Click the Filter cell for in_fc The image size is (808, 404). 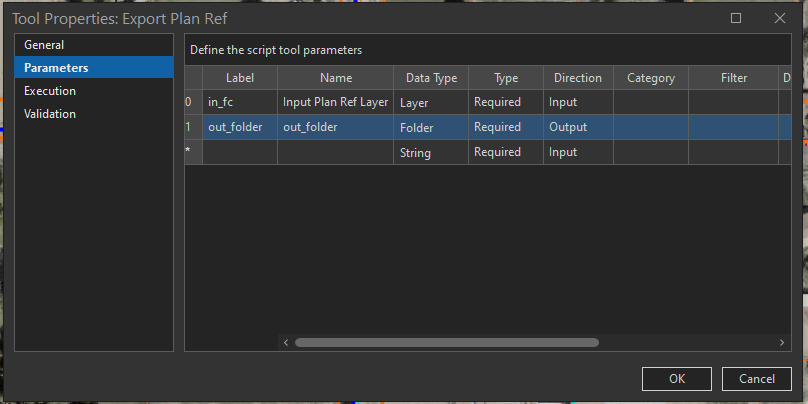[732, 102]
